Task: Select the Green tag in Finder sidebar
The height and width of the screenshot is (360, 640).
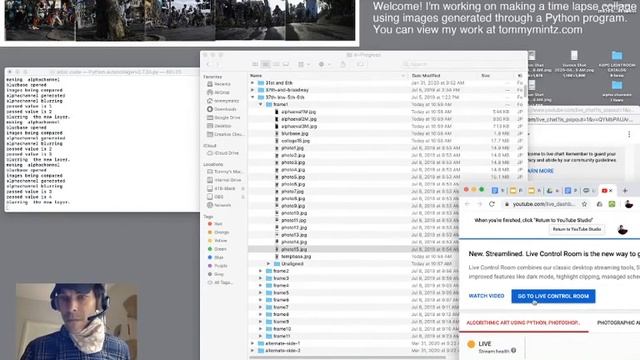Action: 217,249
